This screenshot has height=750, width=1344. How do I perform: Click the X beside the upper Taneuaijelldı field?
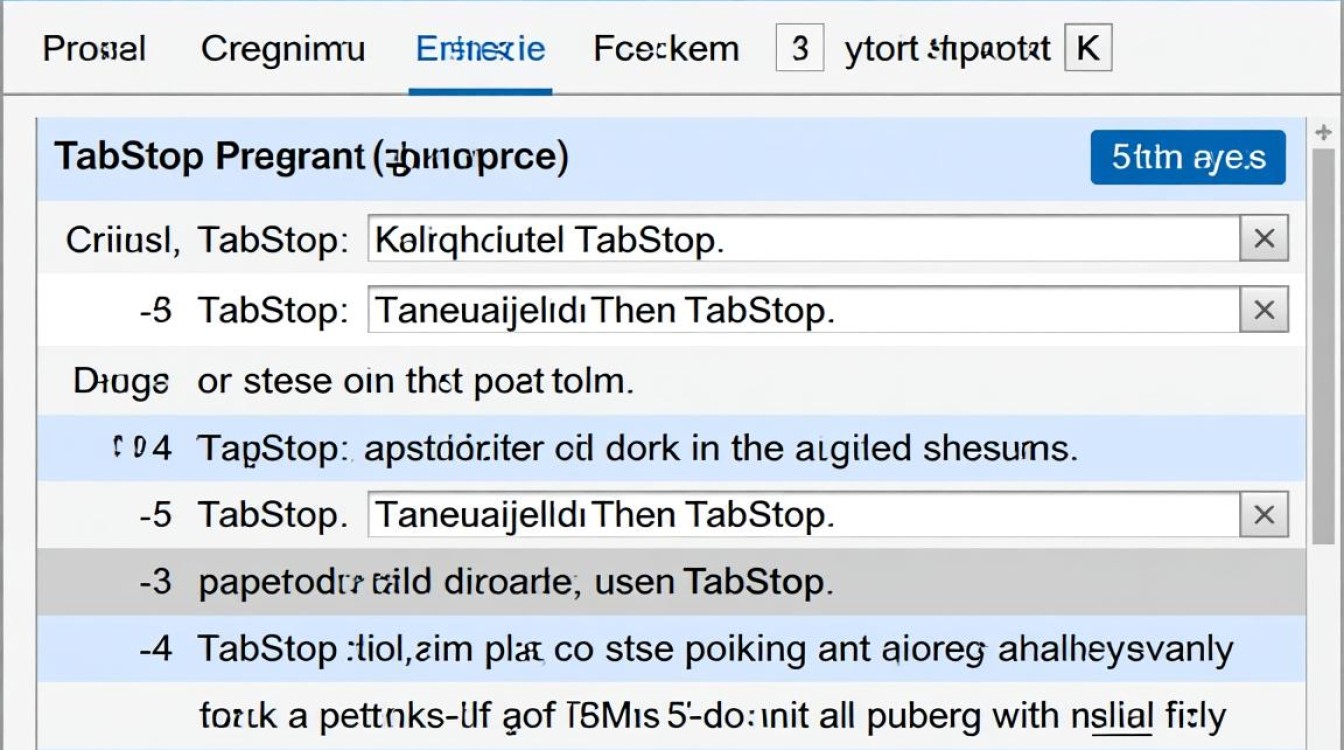click(1264, 311)
